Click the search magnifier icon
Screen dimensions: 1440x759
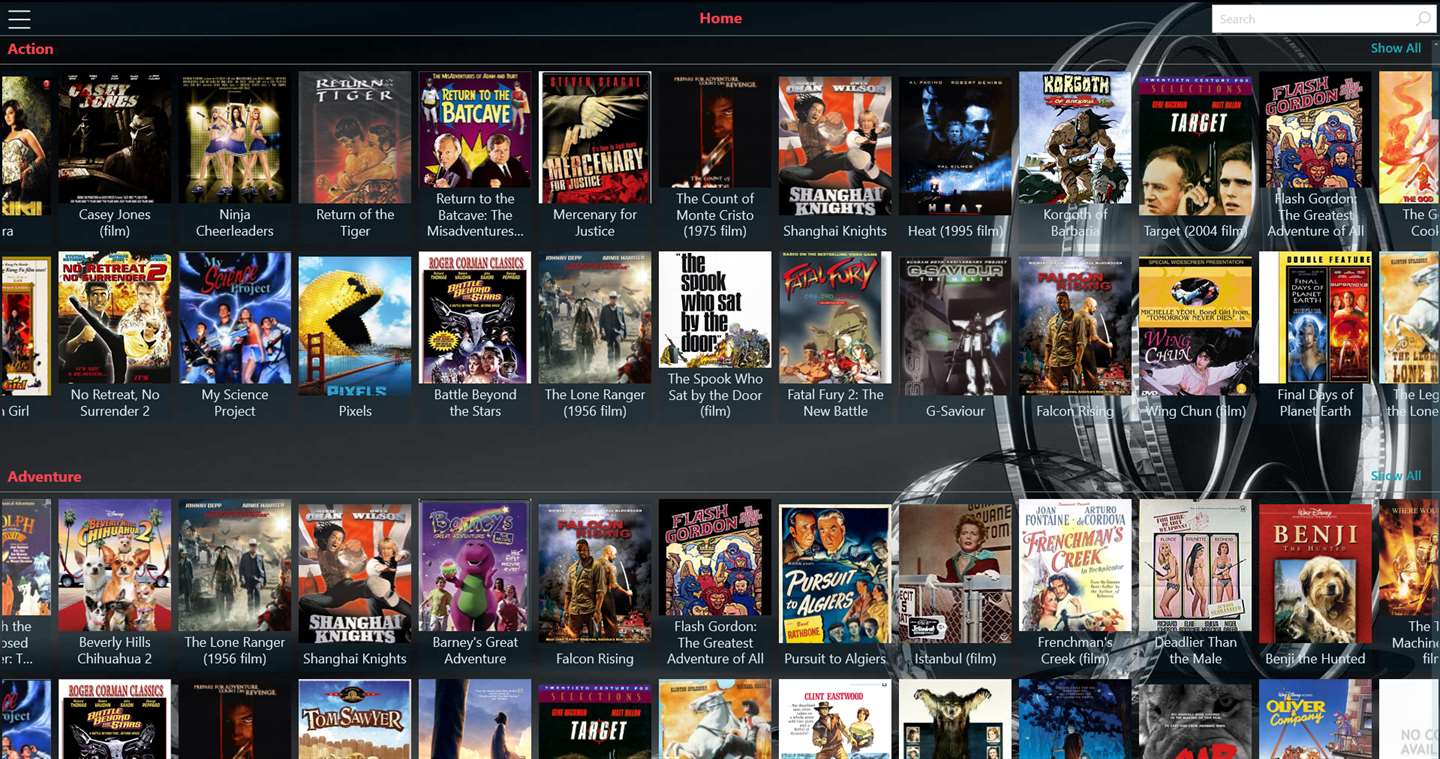tap(1422, 19)
